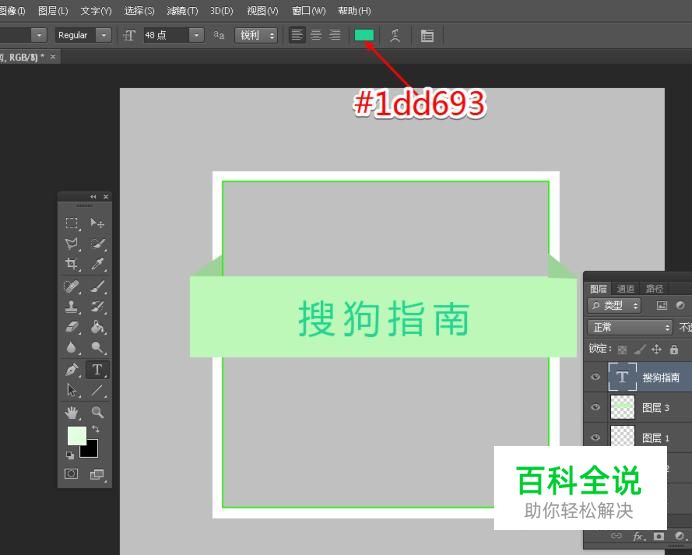Switch to the 路径 paths tab
Screen dimensions: 692x555
654,289
